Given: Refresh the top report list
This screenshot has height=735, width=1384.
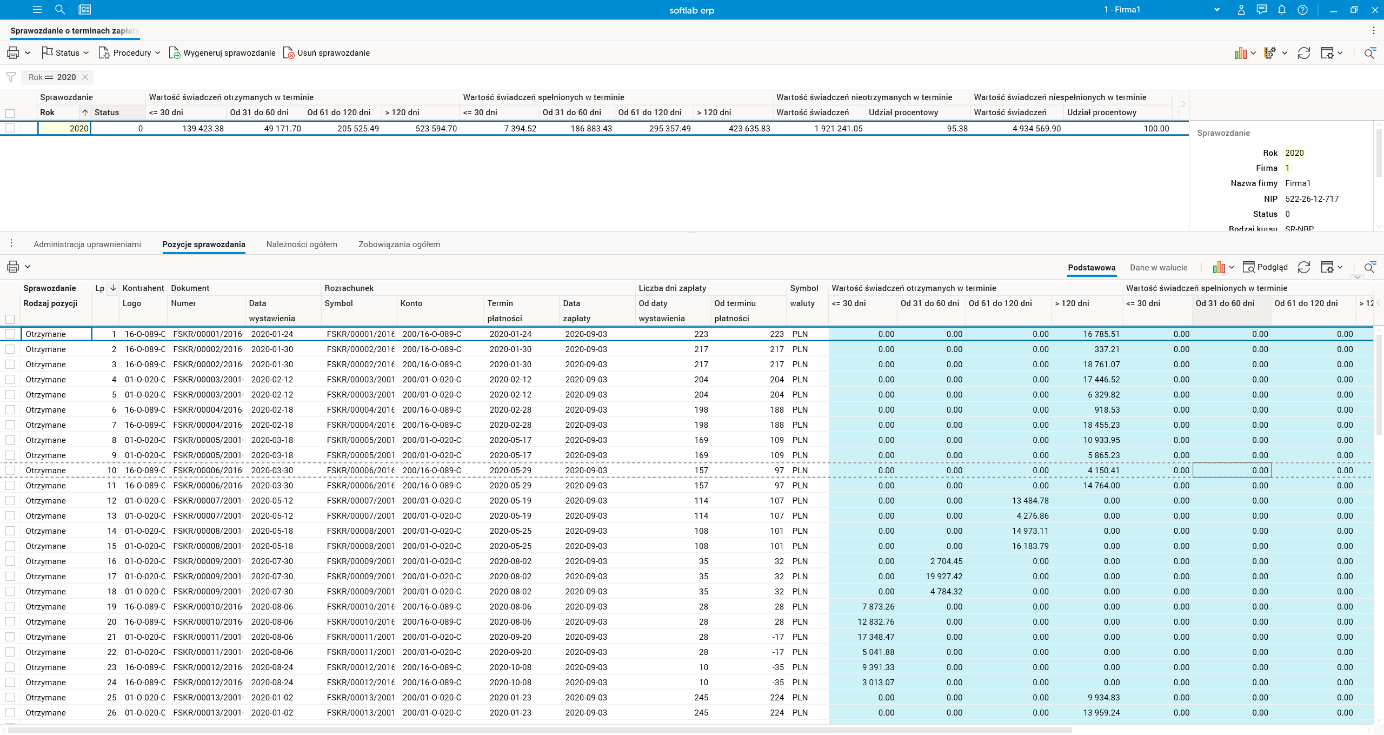Looking at the screenshot, I should (x=1303, y=52).
